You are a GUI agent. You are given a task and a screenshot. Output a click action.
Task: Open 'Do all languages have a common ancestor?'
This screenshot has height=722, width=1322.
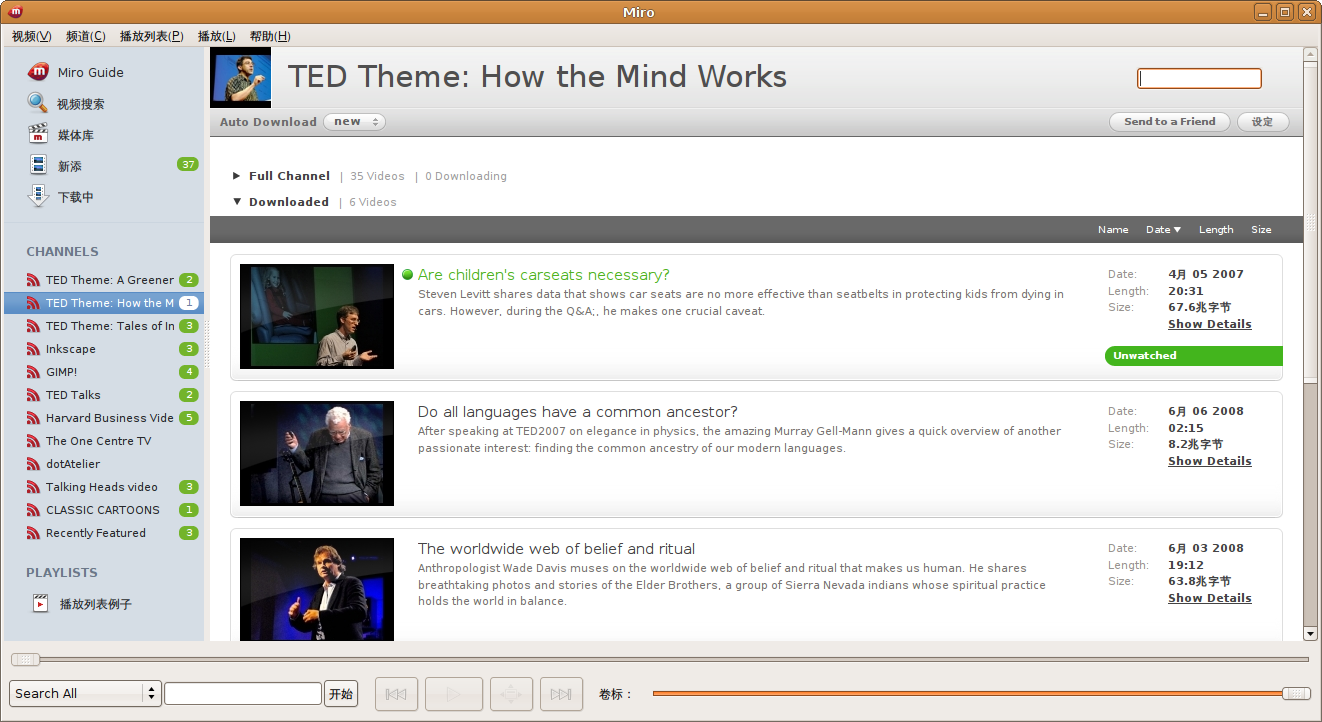tap(578, 412)
